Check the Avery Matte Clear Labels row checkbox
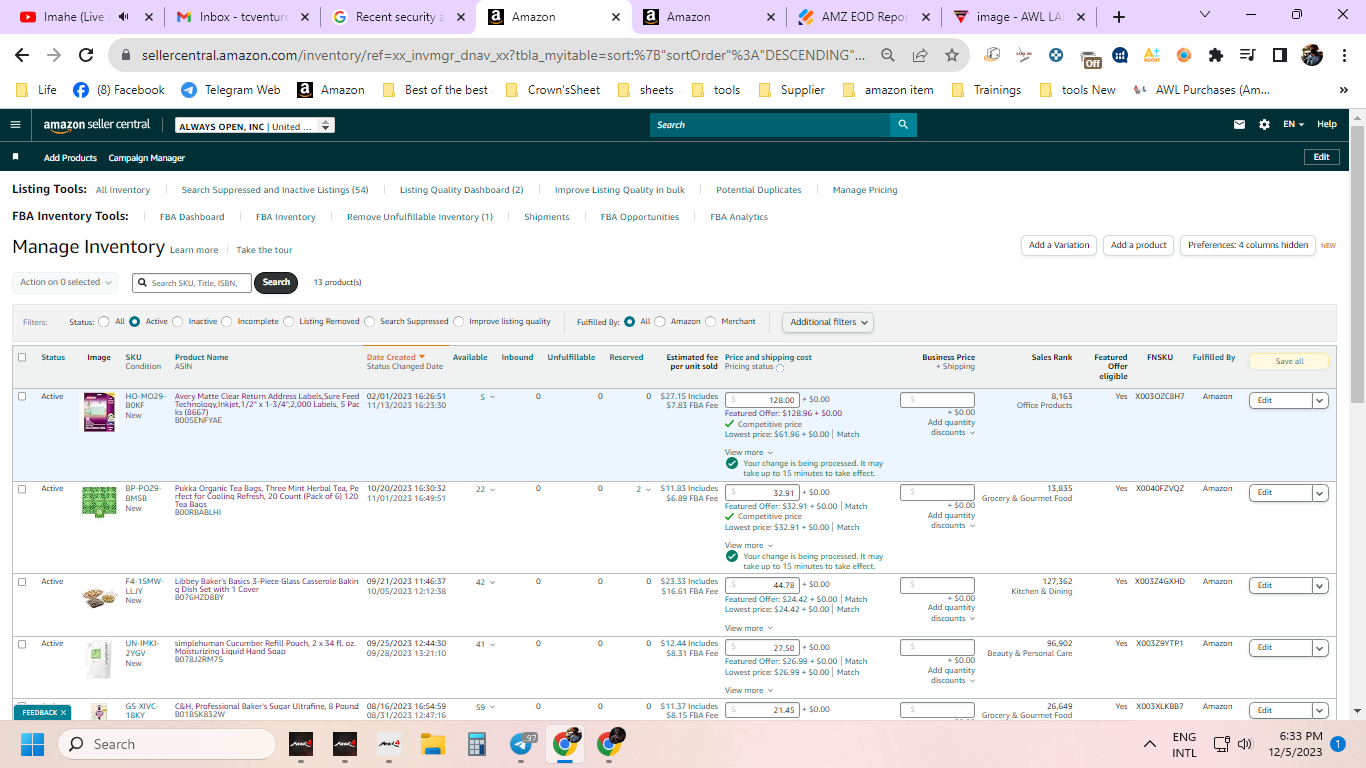Screen dimensions: 1366x768 click(x=22, y=396)
